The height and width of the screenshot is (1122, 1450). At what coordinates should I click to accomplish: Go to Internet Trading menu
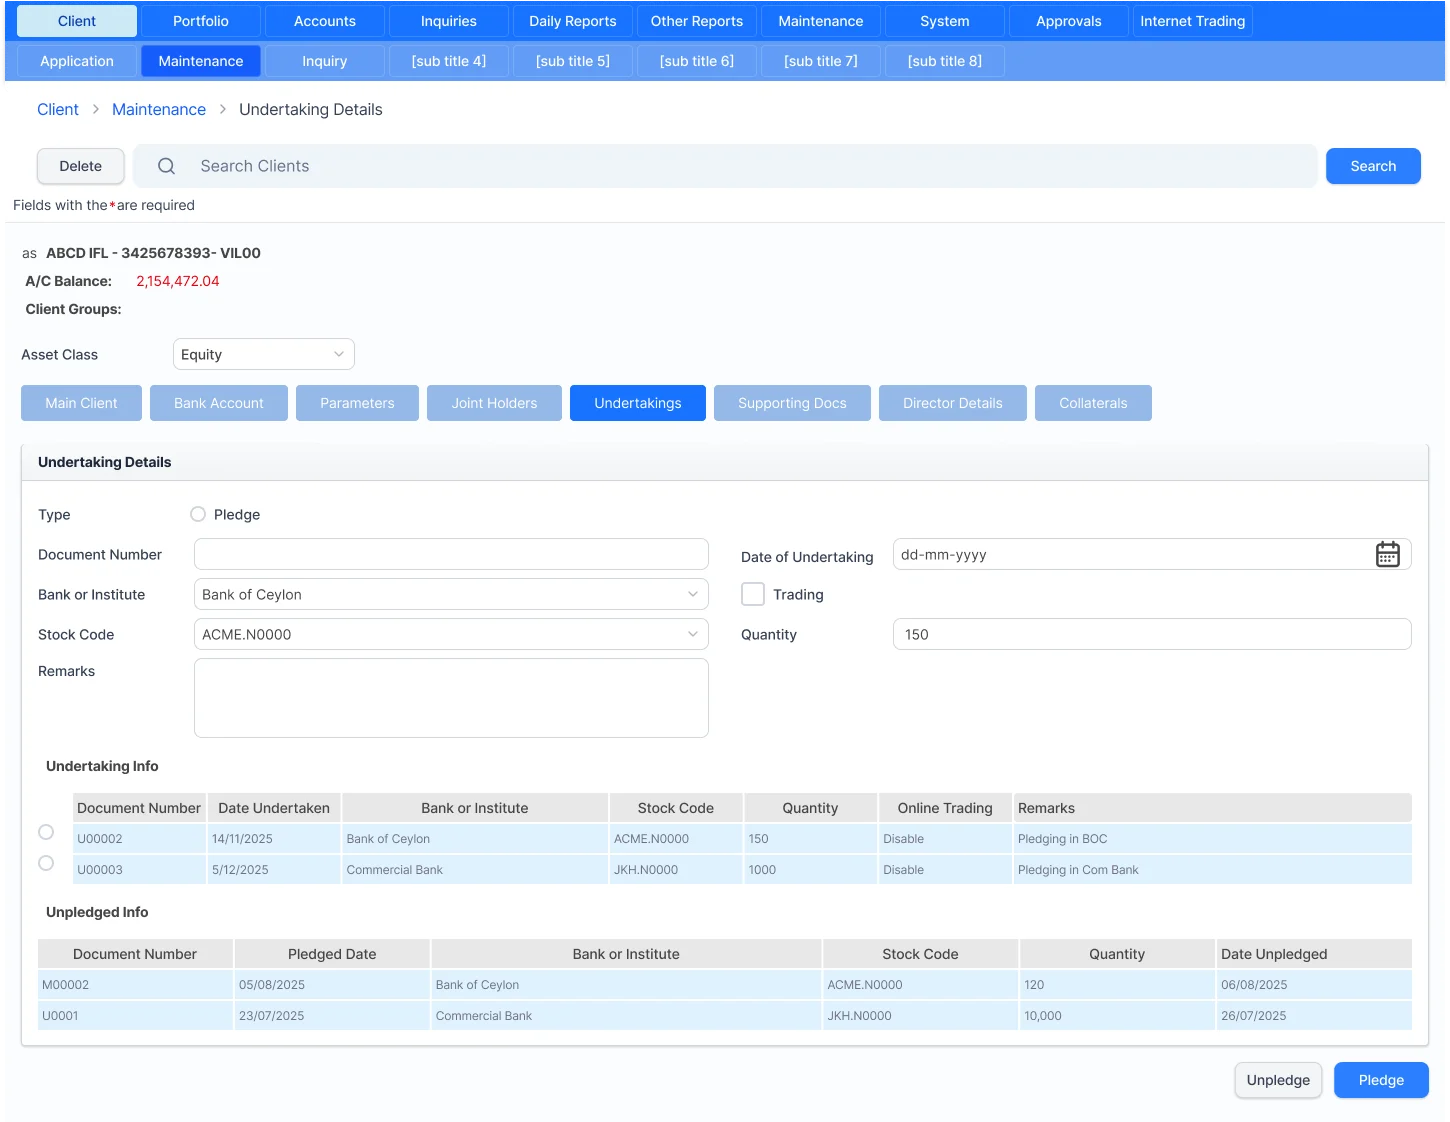coord(1193,21)
